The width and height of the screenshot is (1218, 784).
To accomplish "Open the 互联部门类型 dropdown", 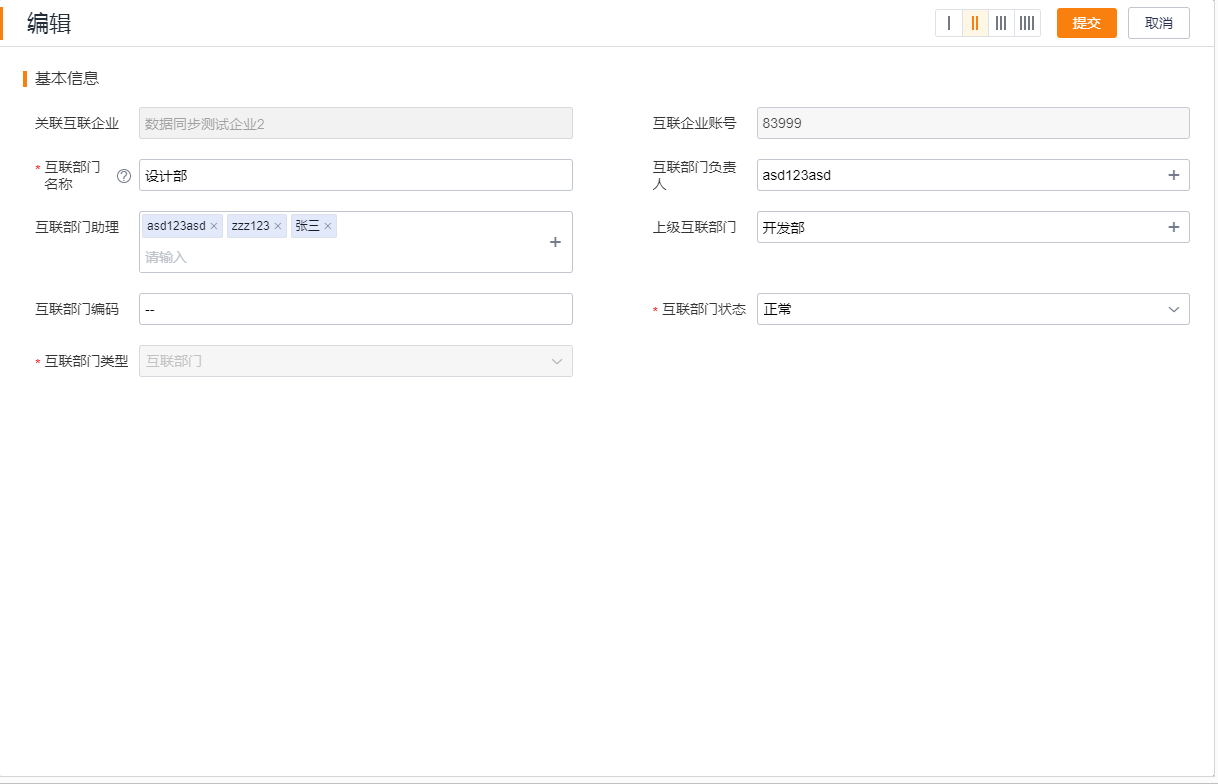I will (x=356, y=361).
